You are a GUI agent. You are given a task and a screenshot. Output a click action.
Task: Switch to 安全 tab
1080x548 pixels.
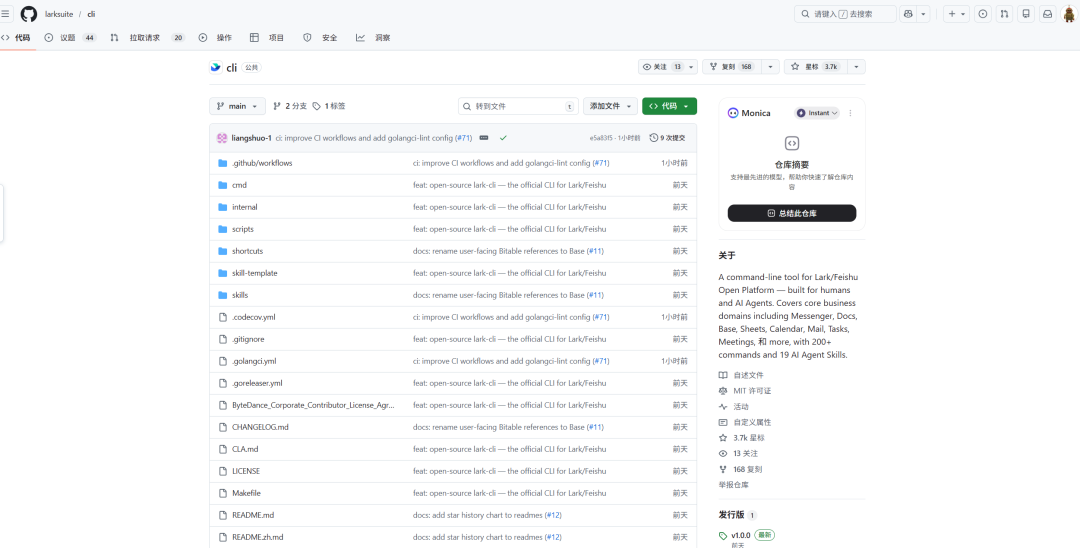coord(320,38)
